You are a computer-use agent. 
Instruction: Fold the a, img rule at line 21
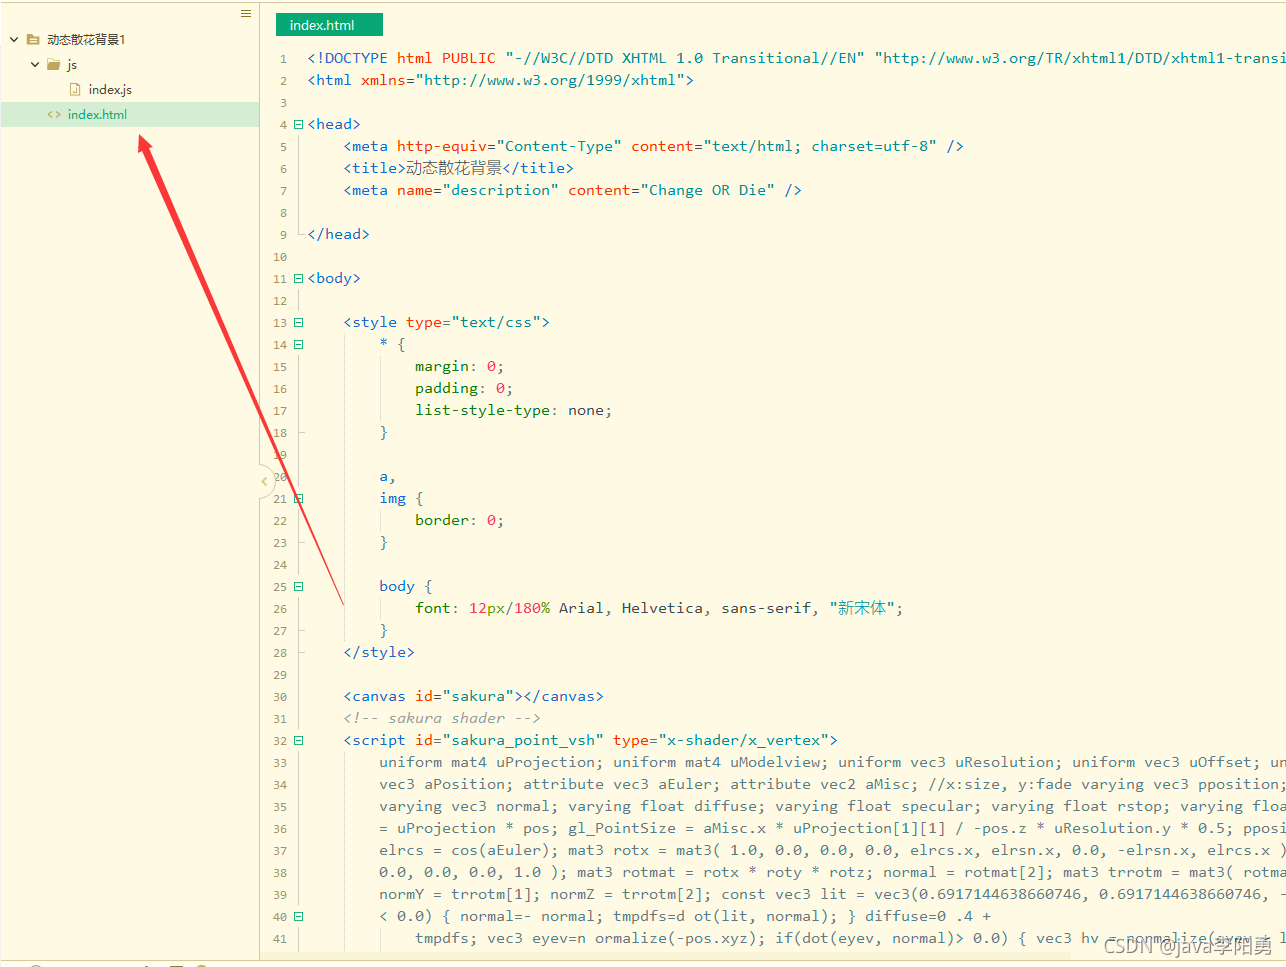tap(298, 499)
